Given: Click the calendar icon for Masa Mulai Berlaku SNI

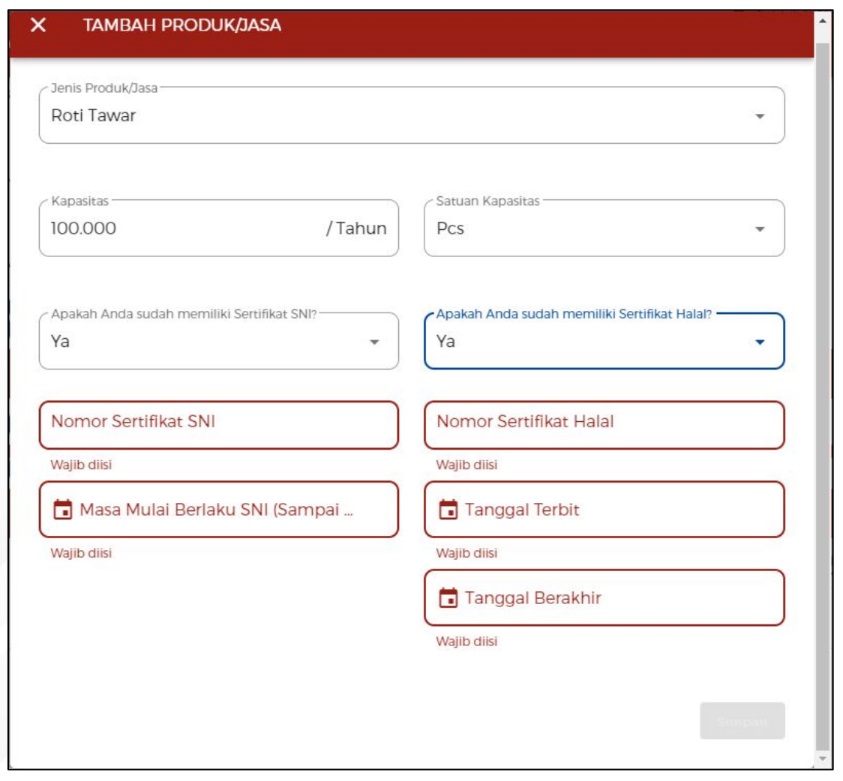Looking at the screenshot, I should coord(62,510).
